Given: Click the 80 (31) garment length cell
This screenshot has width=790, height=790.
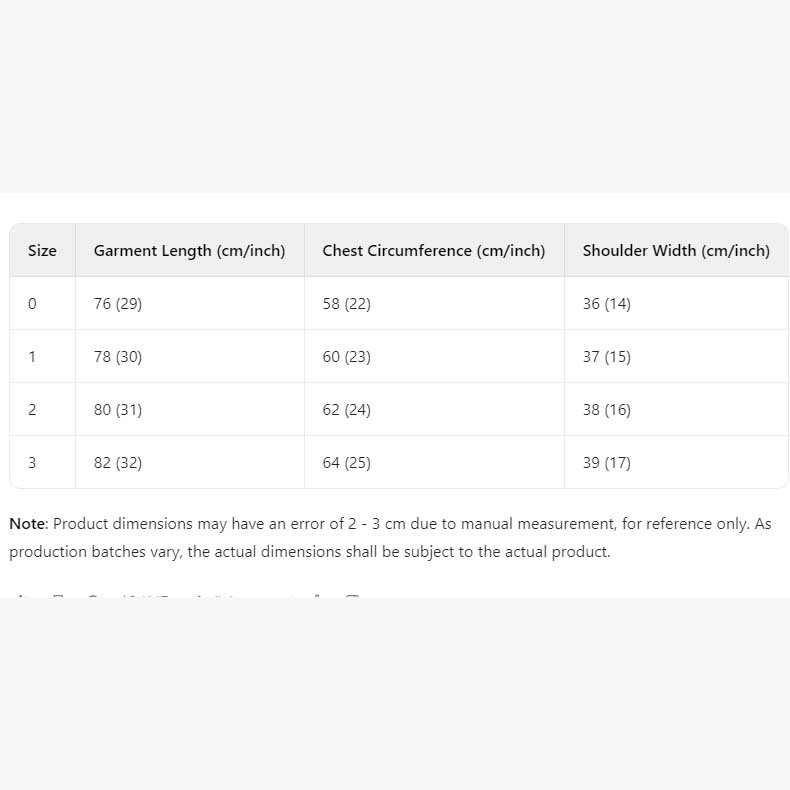Looking at the screenshot, I should point(118,410).
